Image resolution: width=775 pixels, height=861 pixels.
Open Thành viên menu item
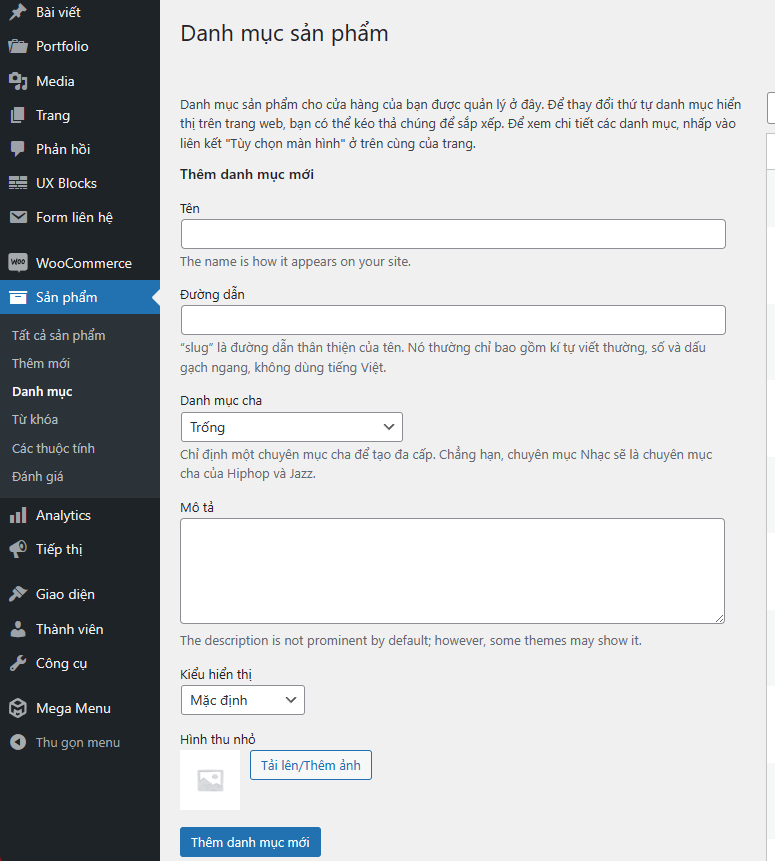tap(70, 629)
